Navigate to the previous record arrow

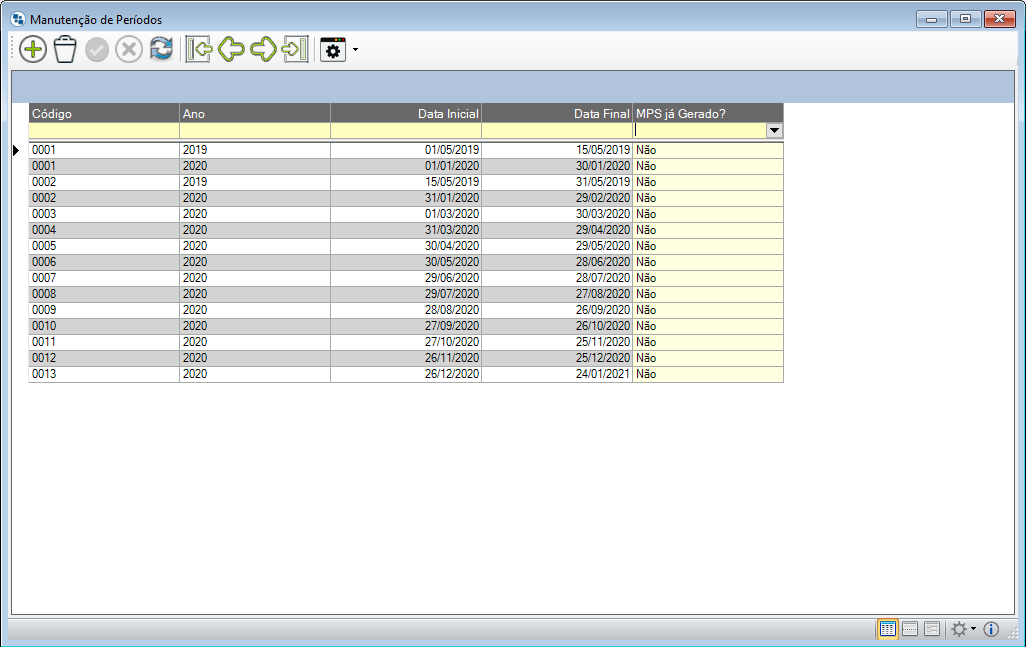[231, 50]
